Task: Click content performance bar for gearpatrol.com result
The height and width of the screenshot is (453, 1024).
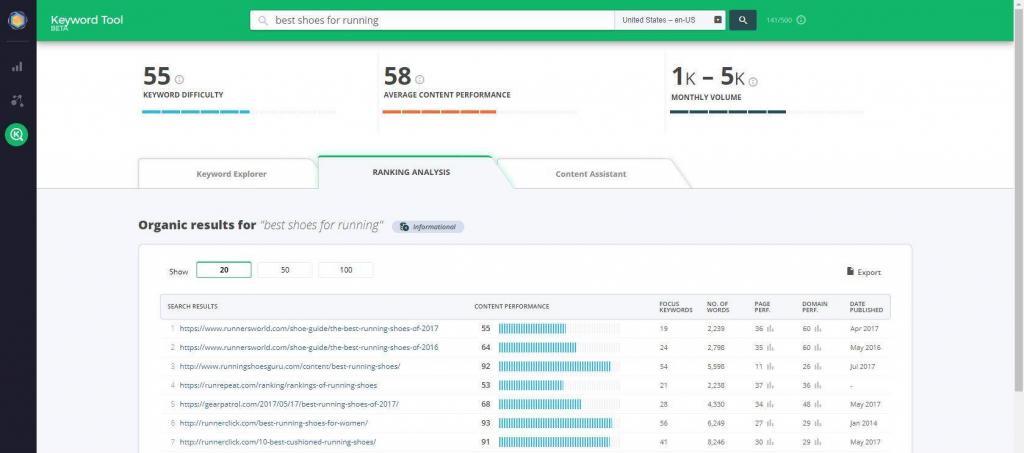Action: [540, 404]
